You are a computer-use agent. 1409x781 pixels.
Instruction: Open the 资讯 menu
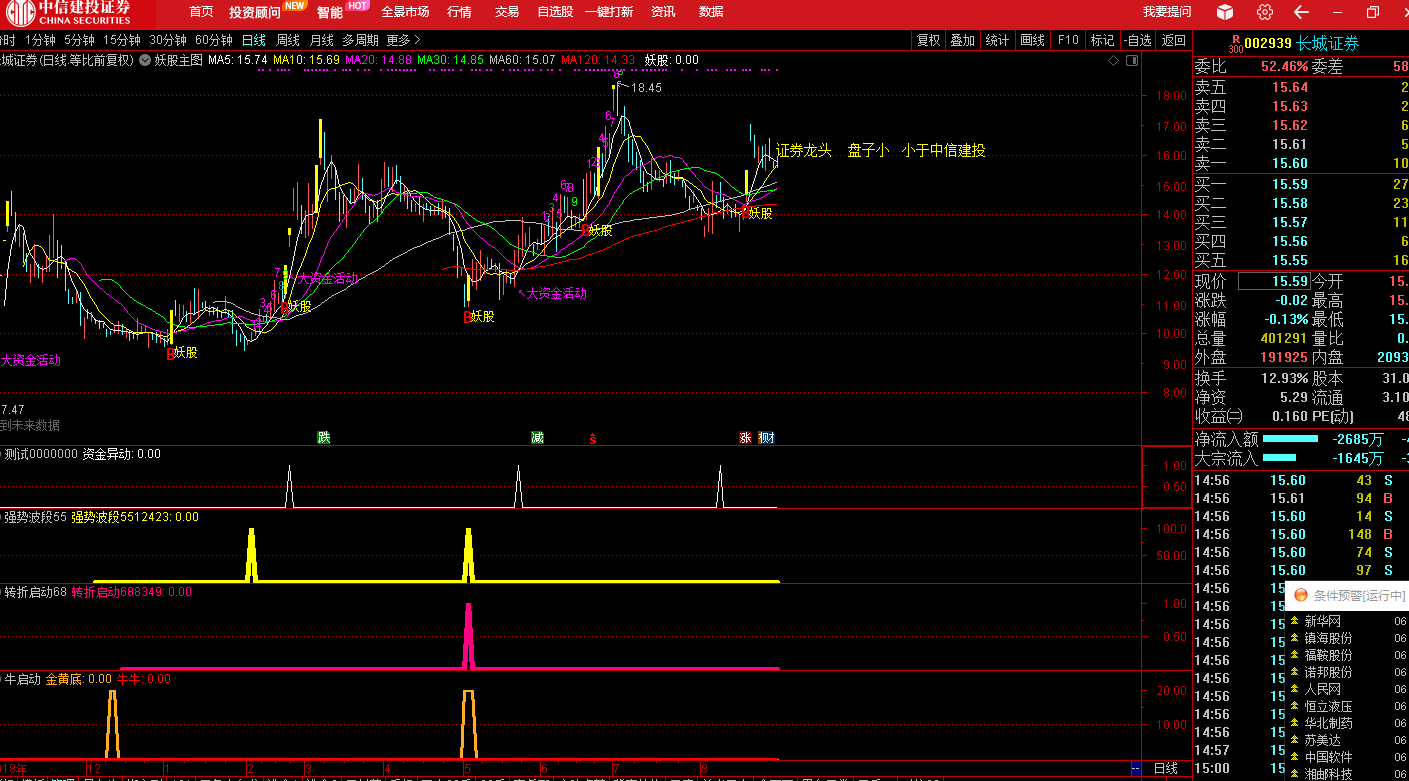point(663,12)
